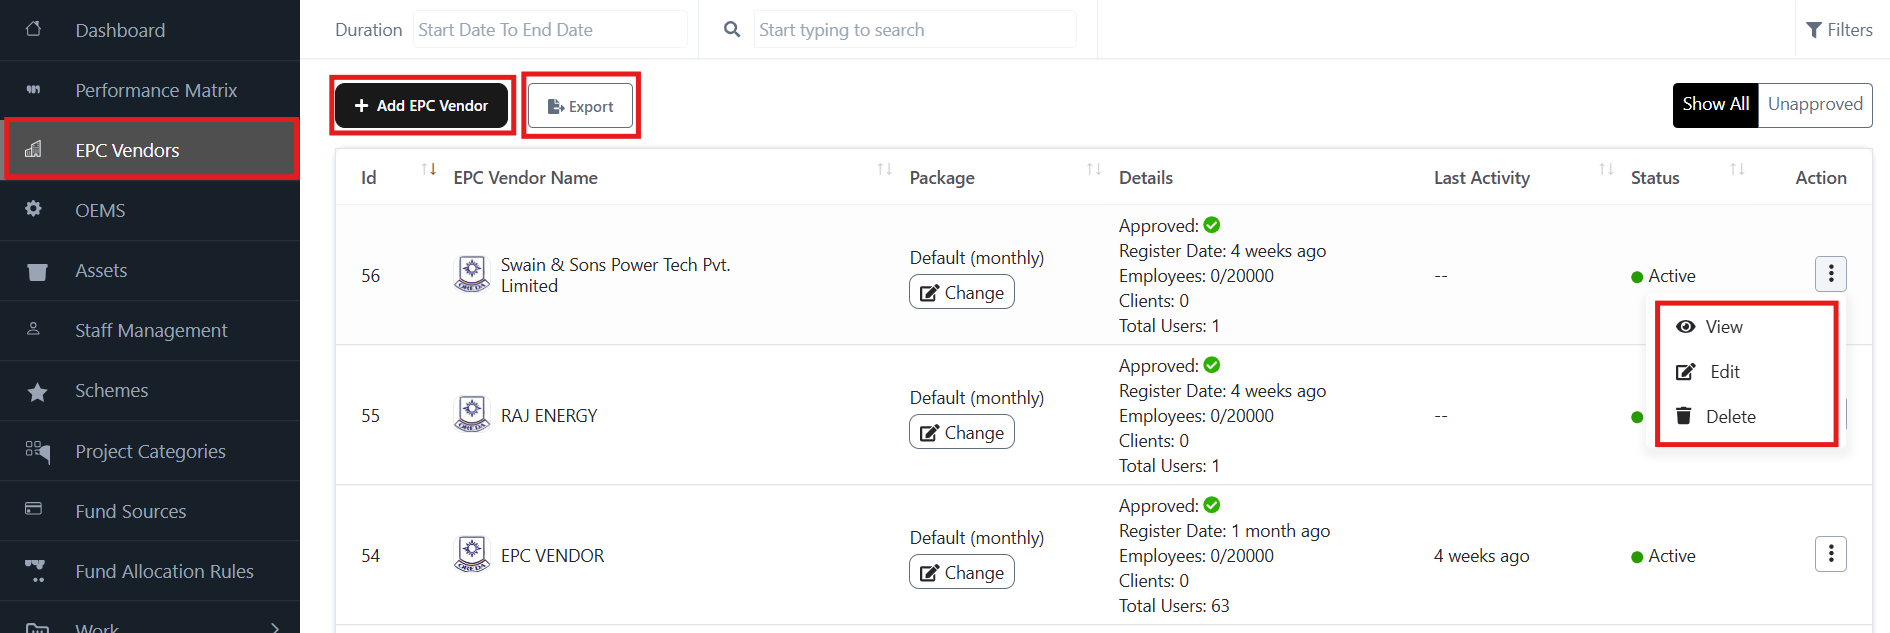Choose View from the action menu
The width and height of the screenshot is (1890, 633).
(x=1723, y=327)
